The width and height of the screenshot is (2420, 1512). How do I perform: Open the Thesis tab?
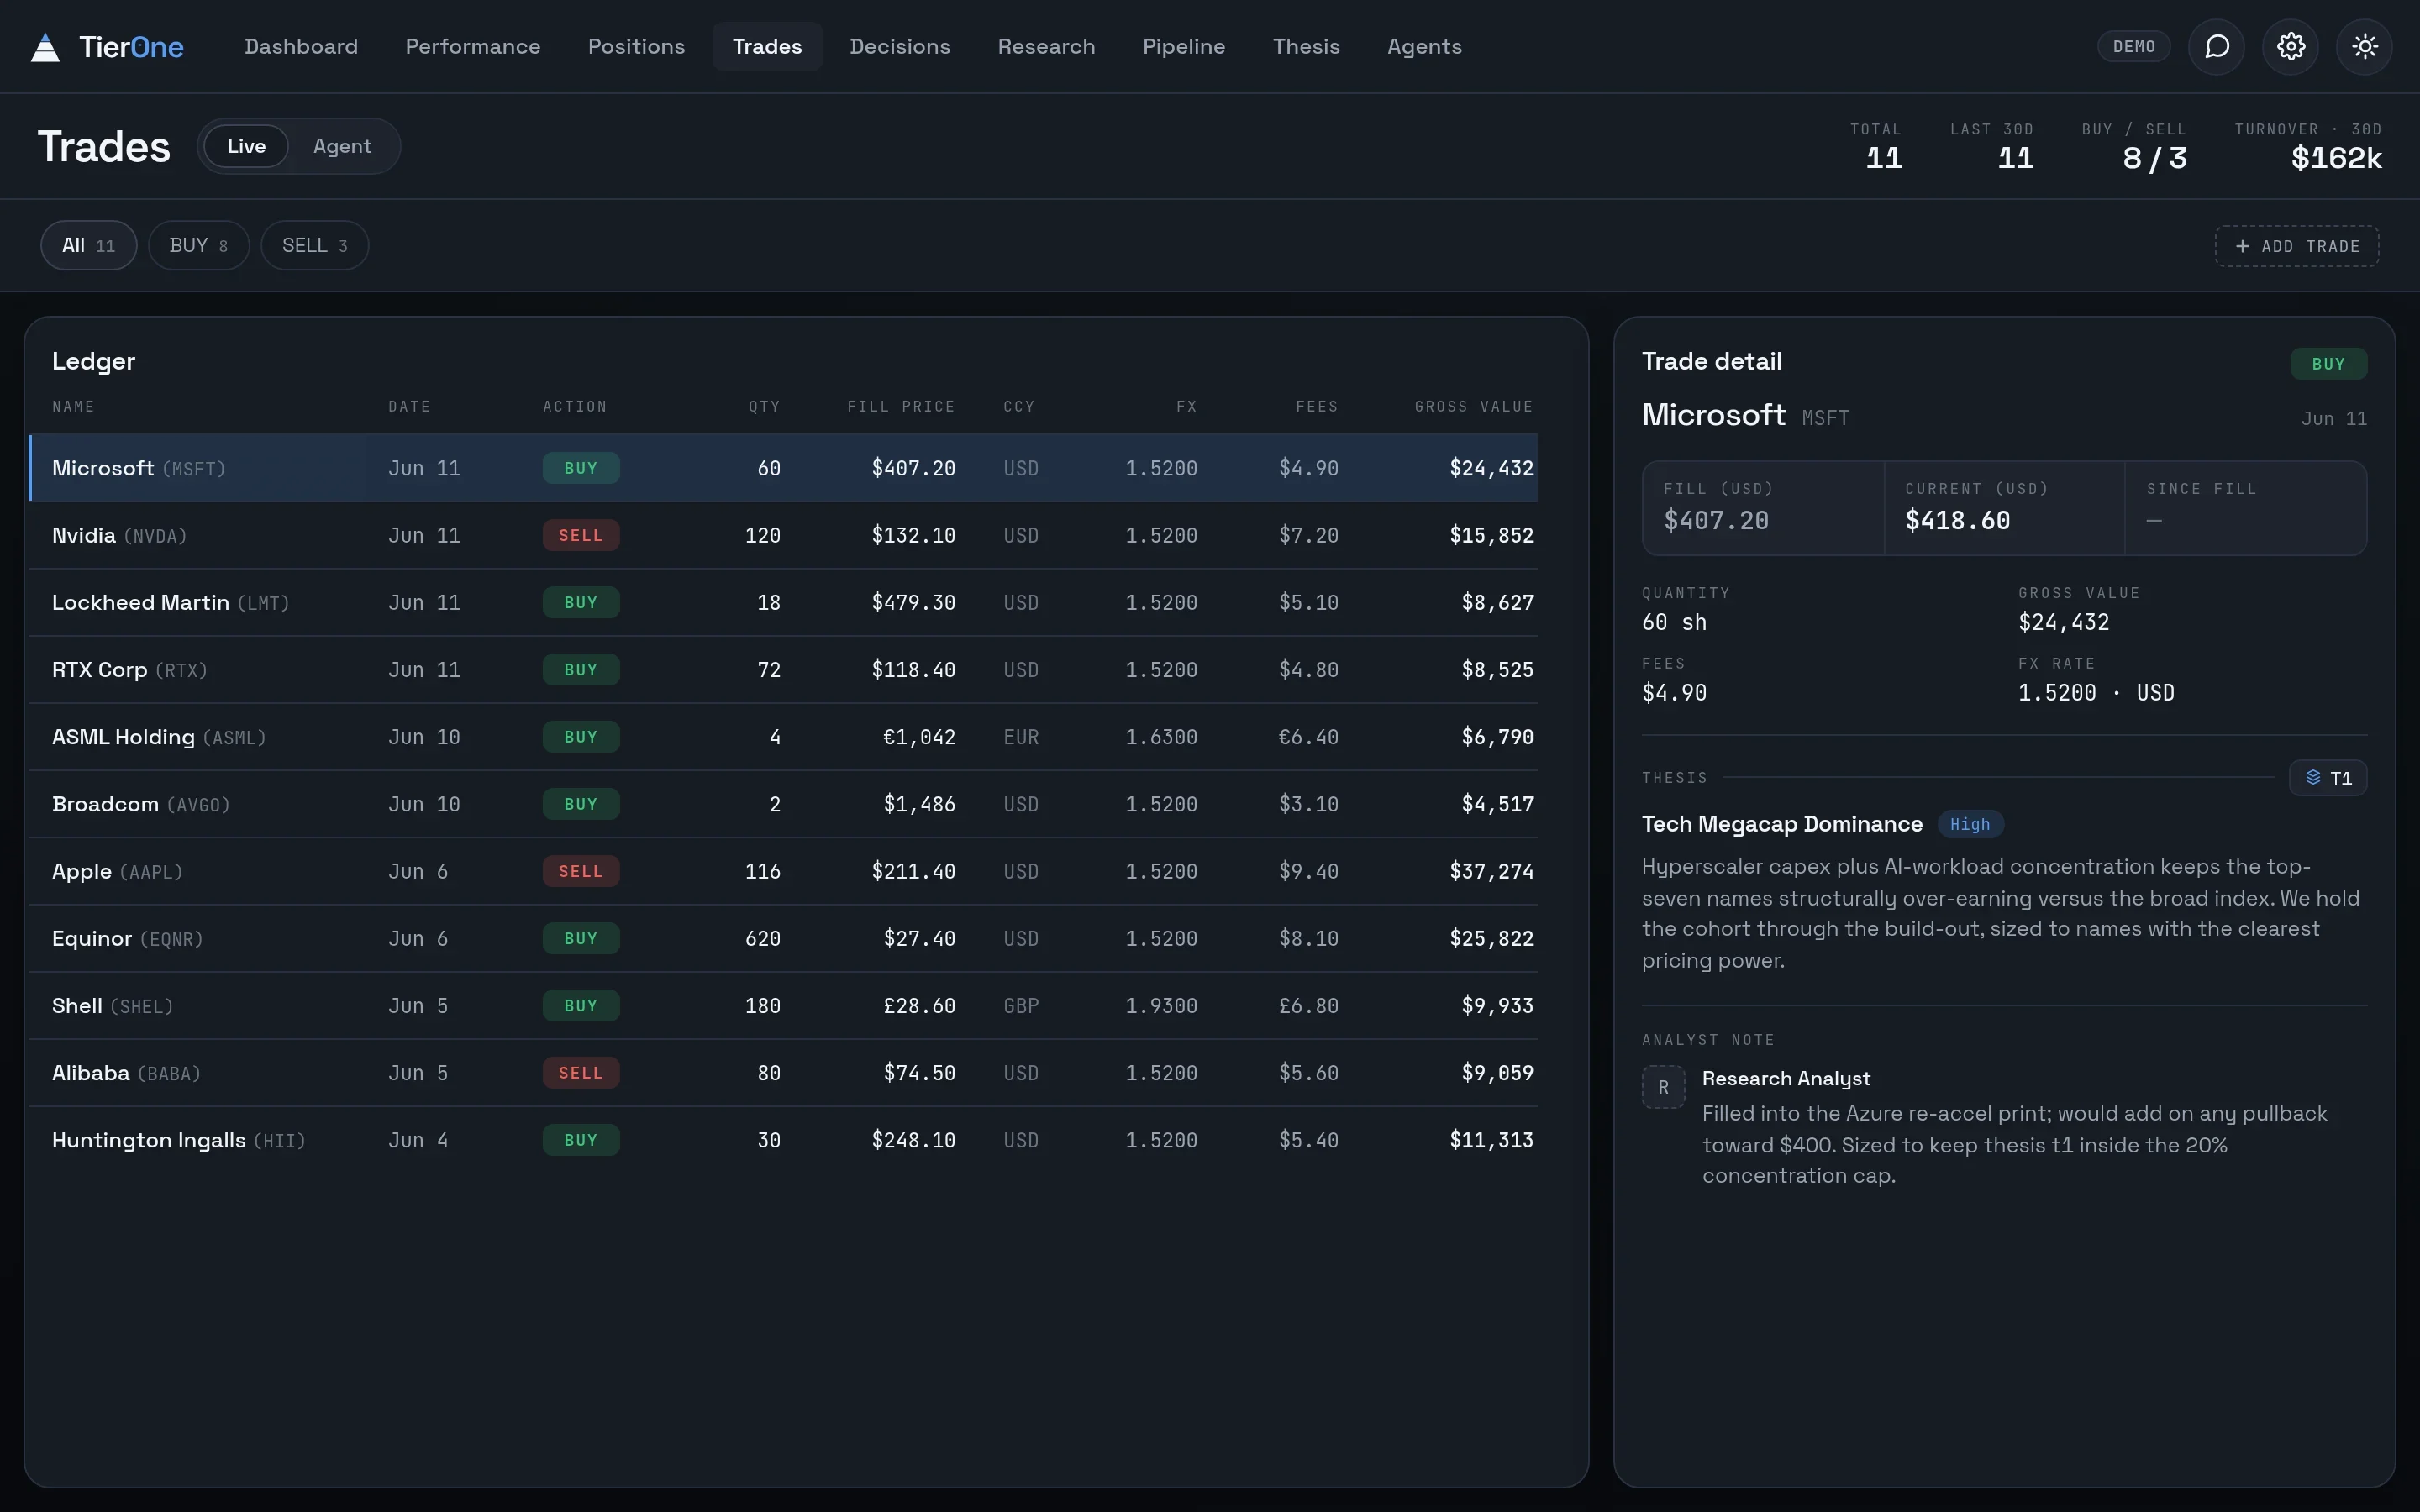pos(1306,46)
